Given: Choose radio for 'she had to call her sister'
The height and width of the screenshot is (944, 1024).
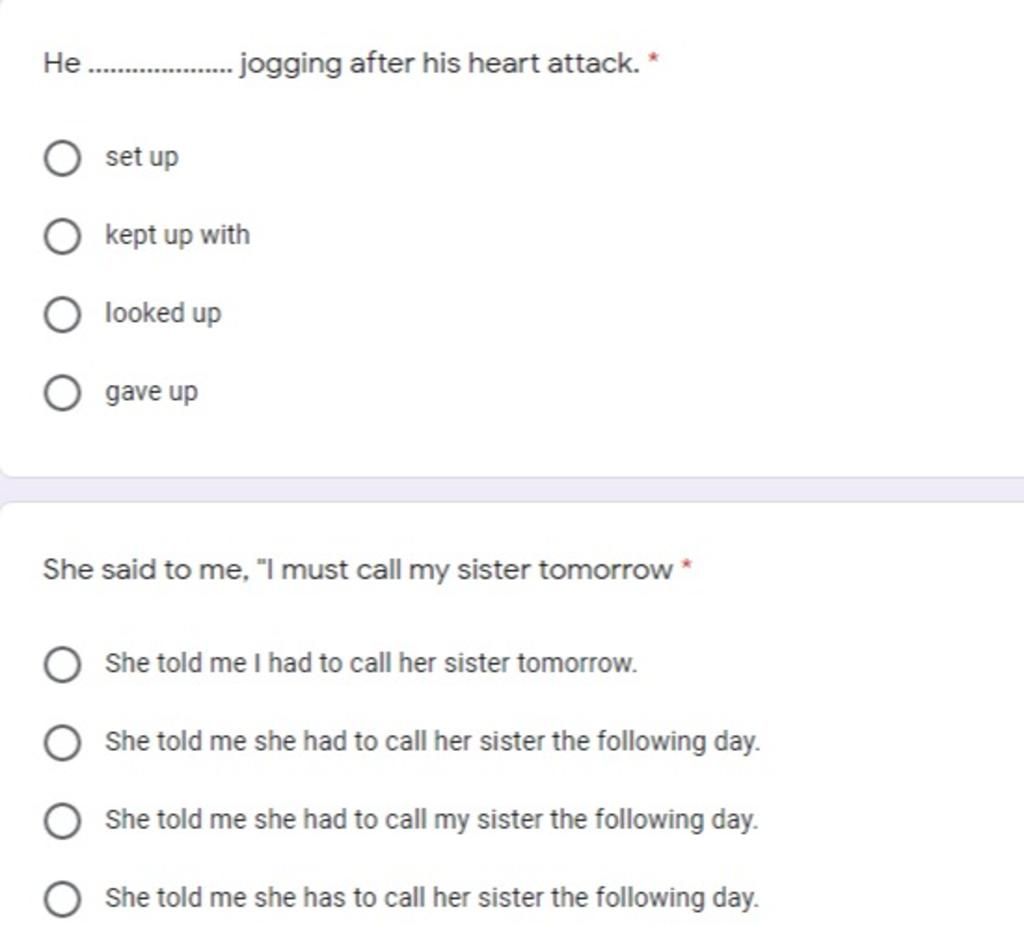Looking at the screenshot, I should pos(63,742).
